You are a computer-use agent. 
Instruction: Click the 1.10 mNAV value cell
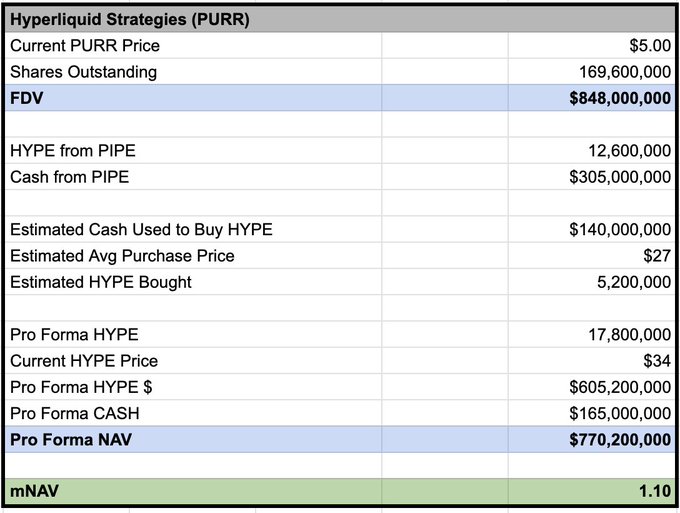653,492
